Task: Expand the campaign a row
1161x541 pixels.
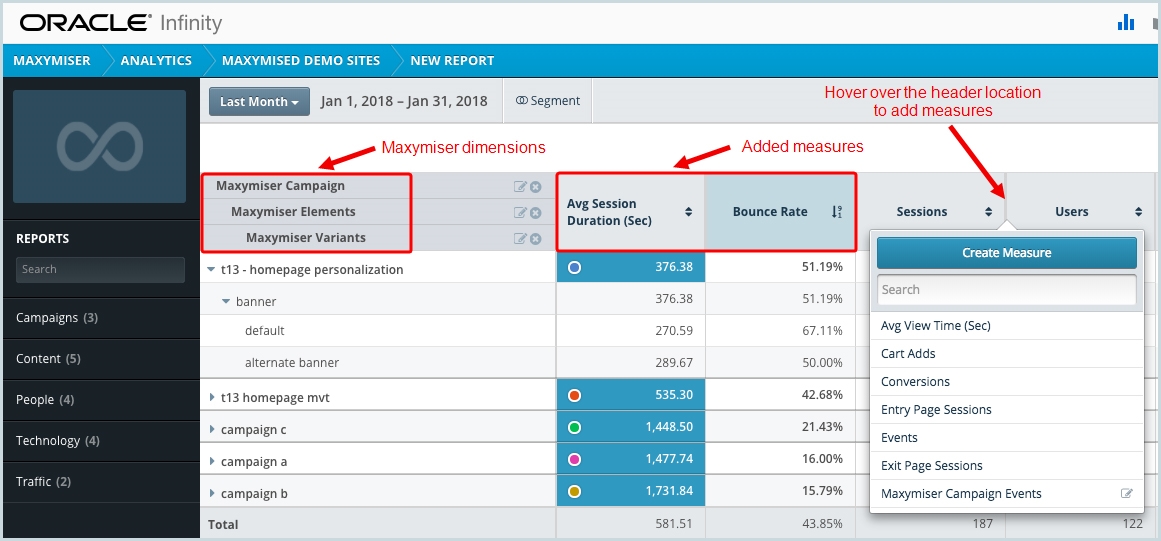Action: (212, 461)
